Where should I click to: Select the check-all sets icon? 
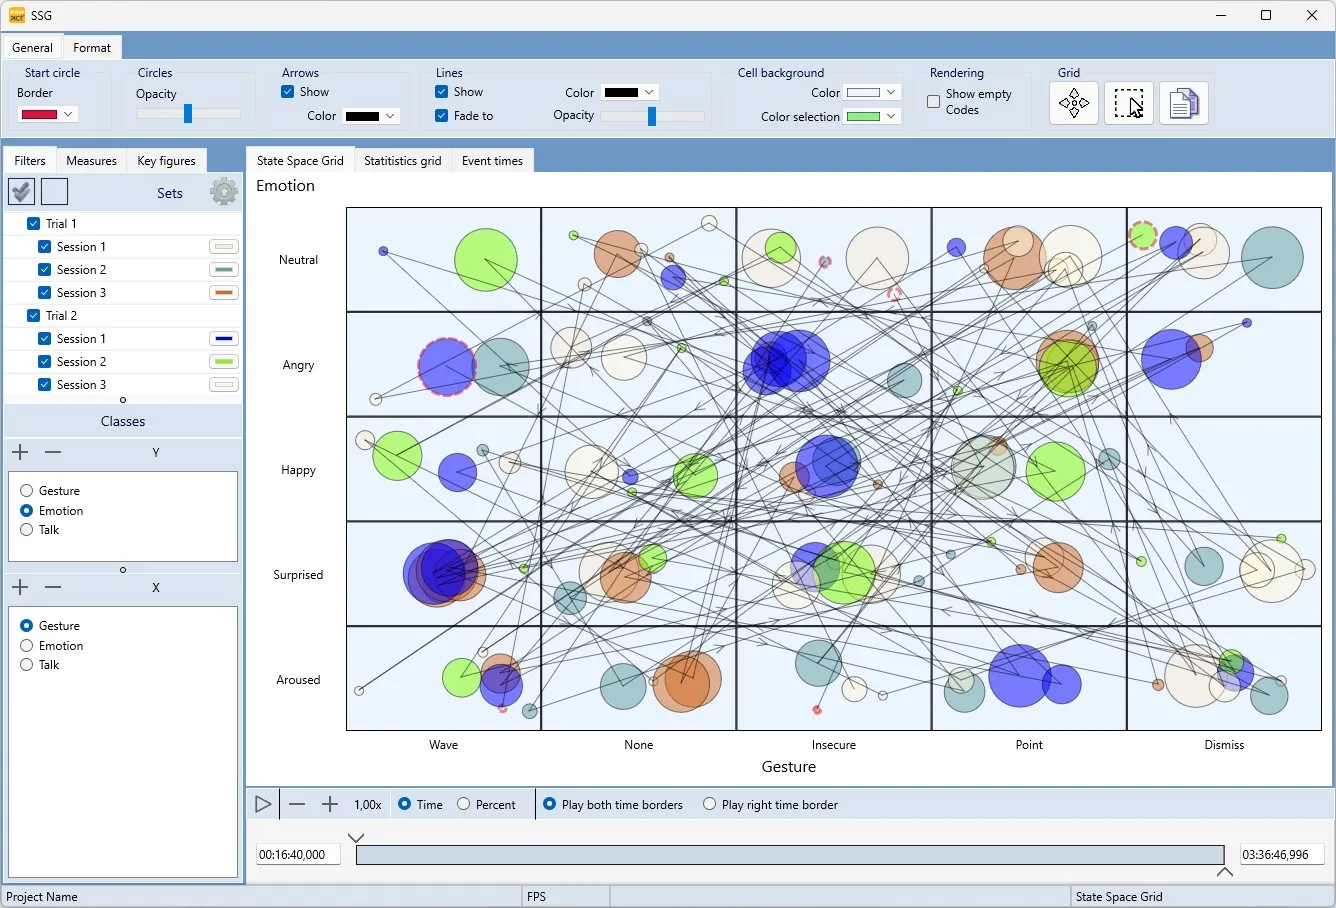pyautogui.click(x=21, y=191)
